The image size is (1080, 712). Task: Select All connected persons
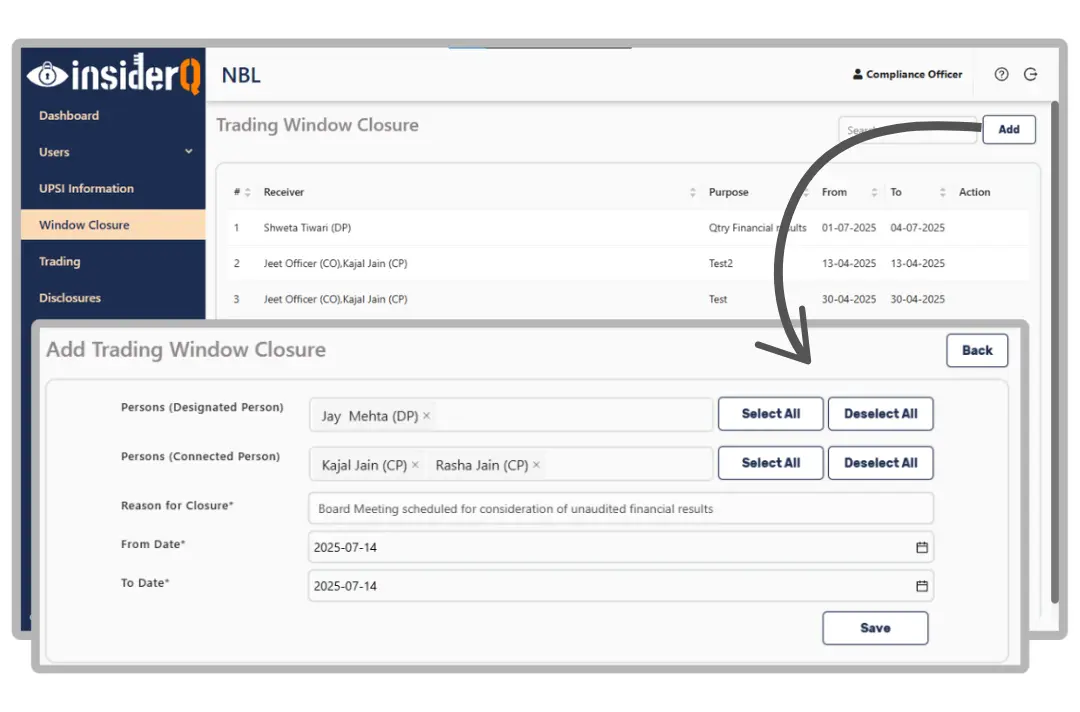[x=771, y=463]
